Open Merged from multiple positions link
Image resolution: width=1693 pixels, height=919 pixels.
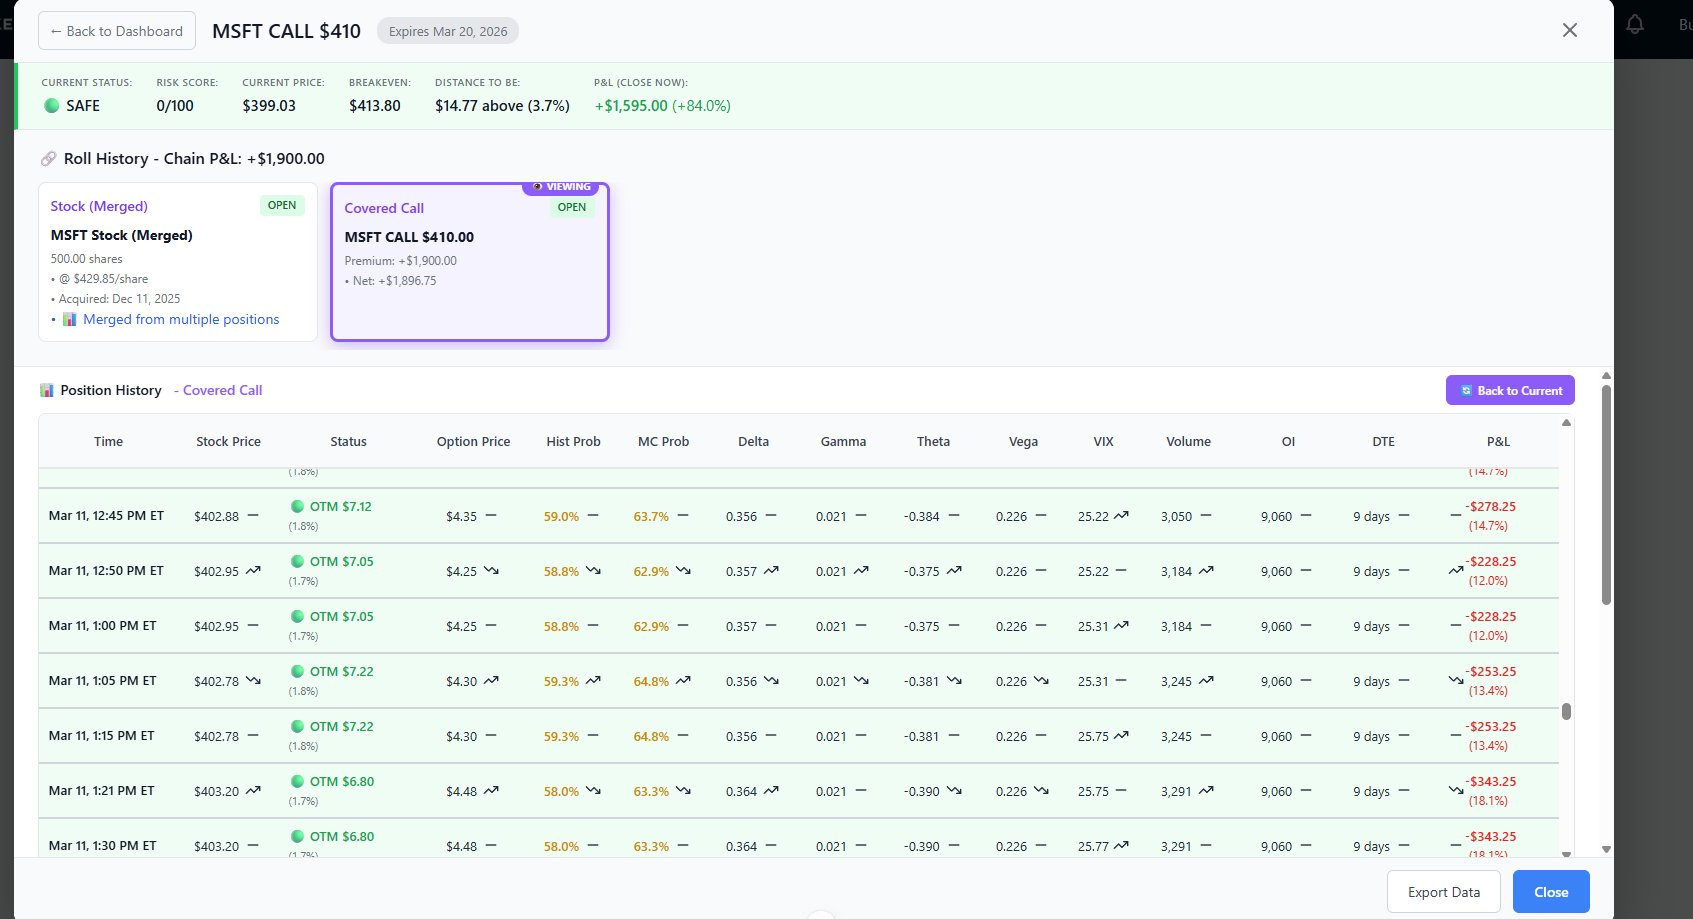[181, 319]
